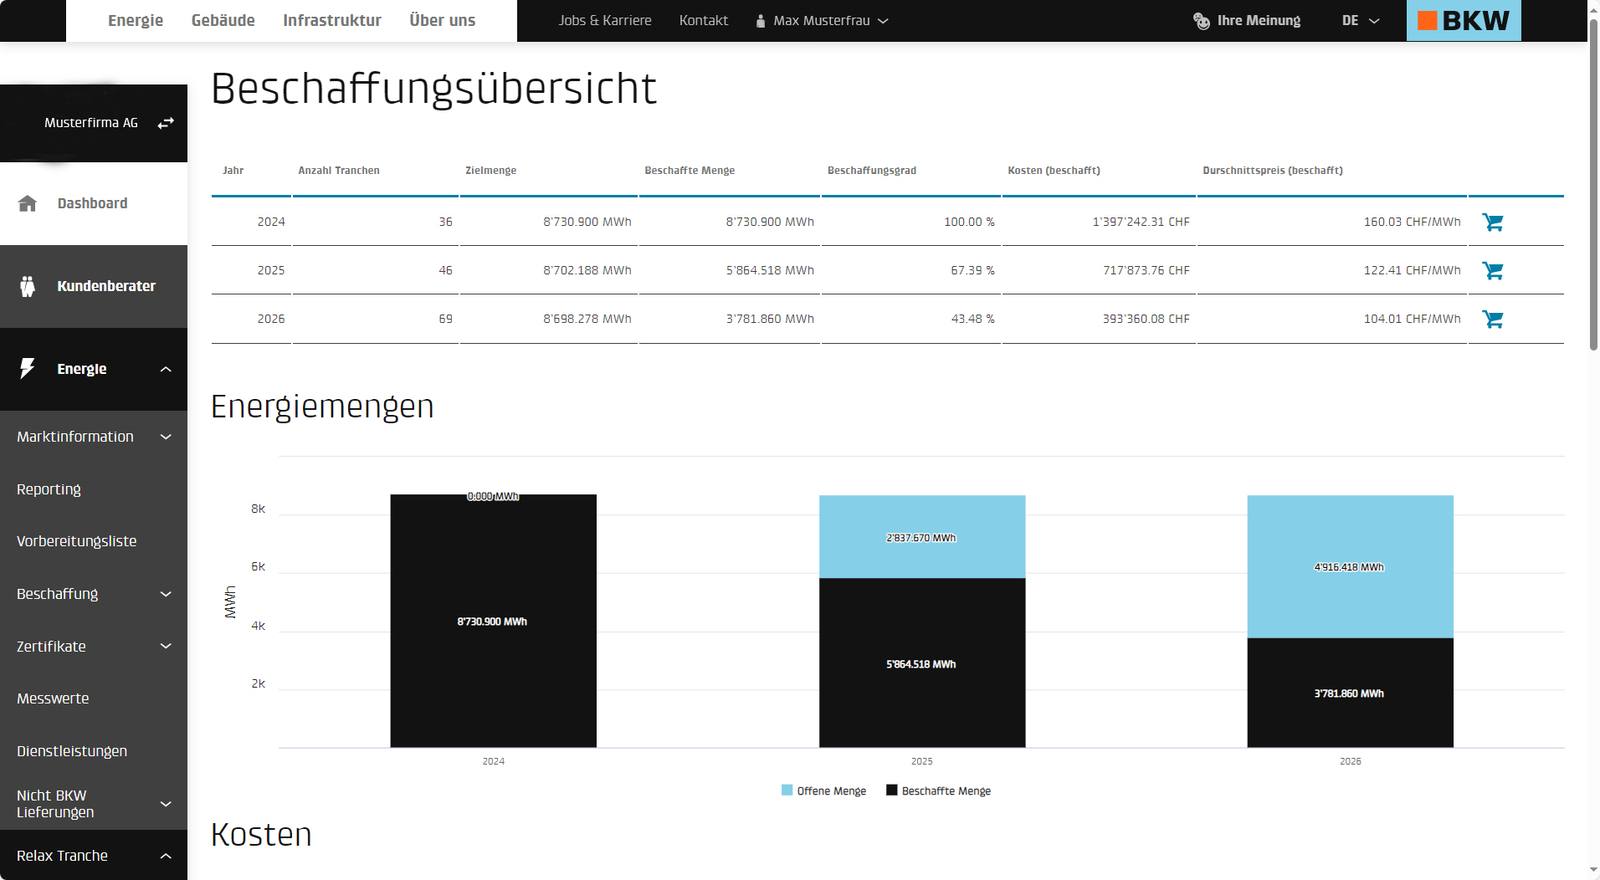Image resolution: width=1600 pixels, height=880 pixels.
Task: Click the Energie lightning bolt icon
Action: 28,369
